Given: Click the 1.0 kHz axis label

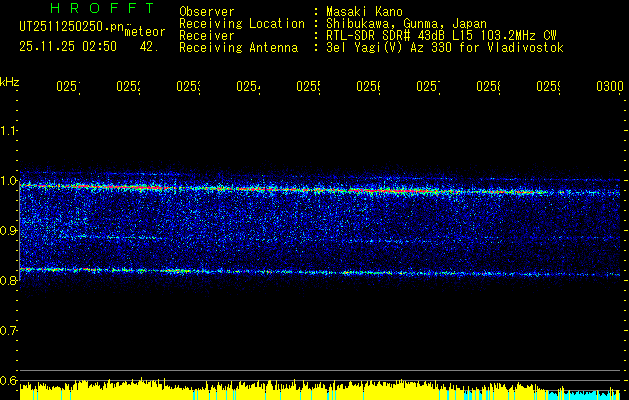Looking at the screenshot, I should tap(9, 180).
